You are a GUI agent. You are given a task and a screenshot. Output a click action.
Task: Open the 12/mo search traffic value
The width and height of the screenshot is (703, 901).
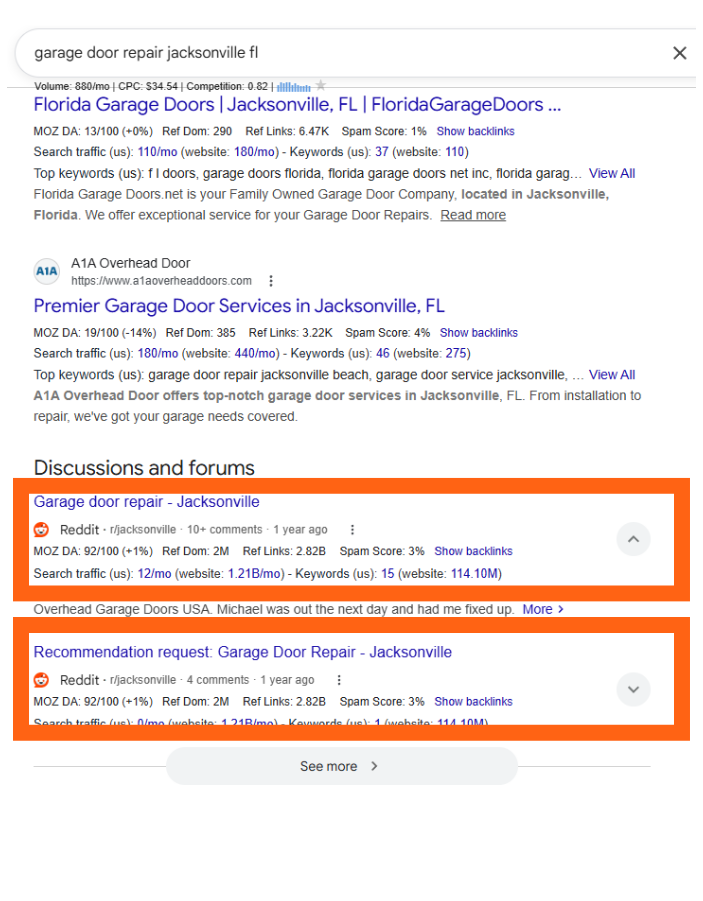coord(155,573)
